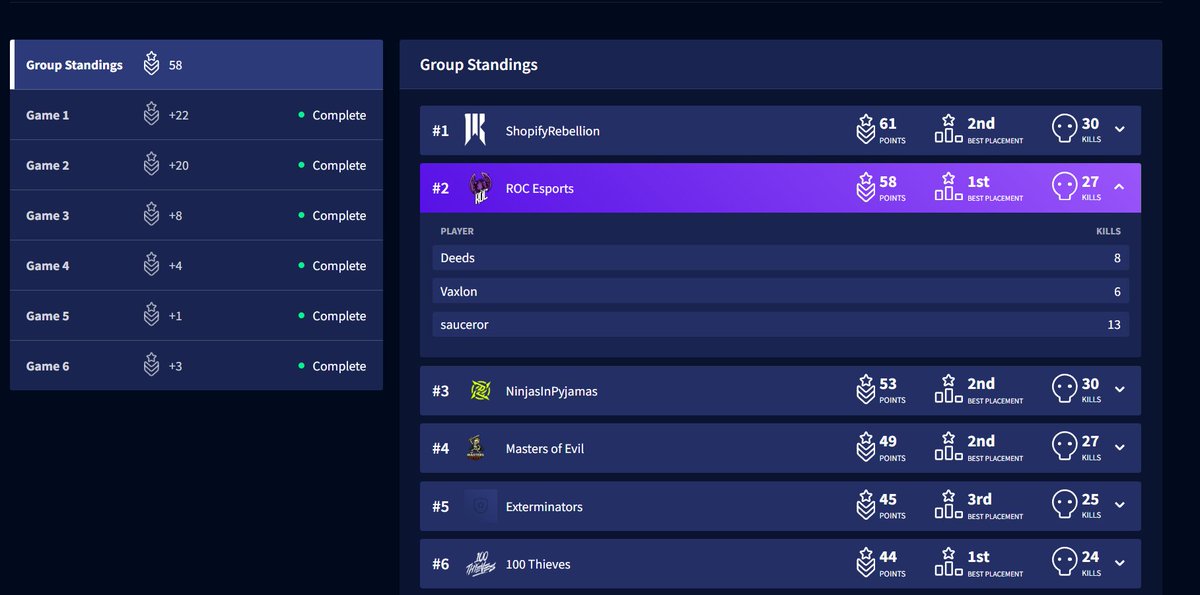Click NinjasInPyjamas' points badge icon
Image resolution: width=1200 pixels, height=595 pixels.
866,390
